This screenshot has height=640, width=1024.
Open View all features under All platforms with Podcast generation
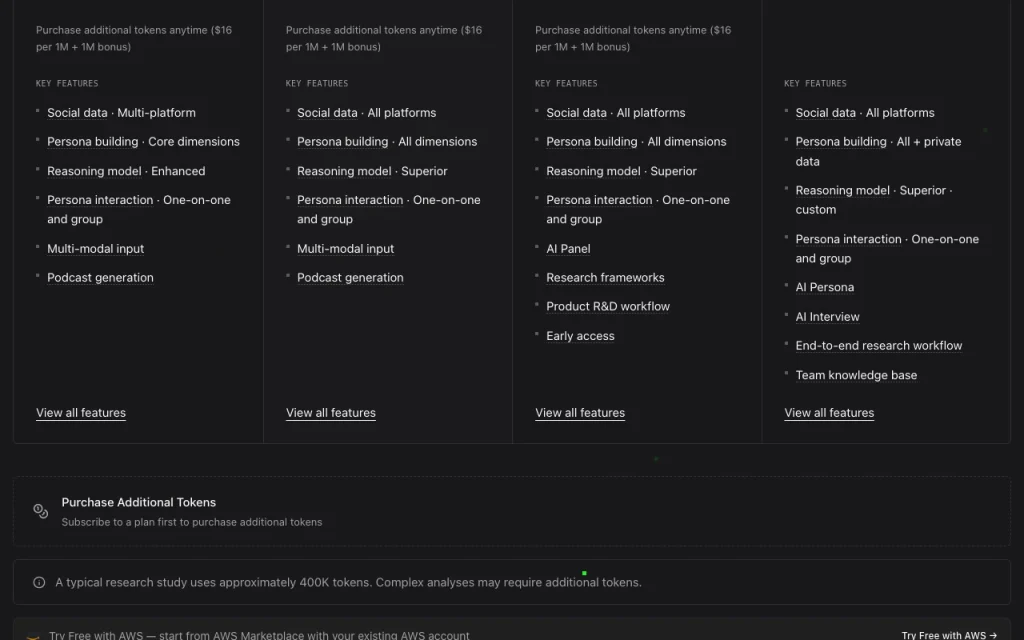330,413
